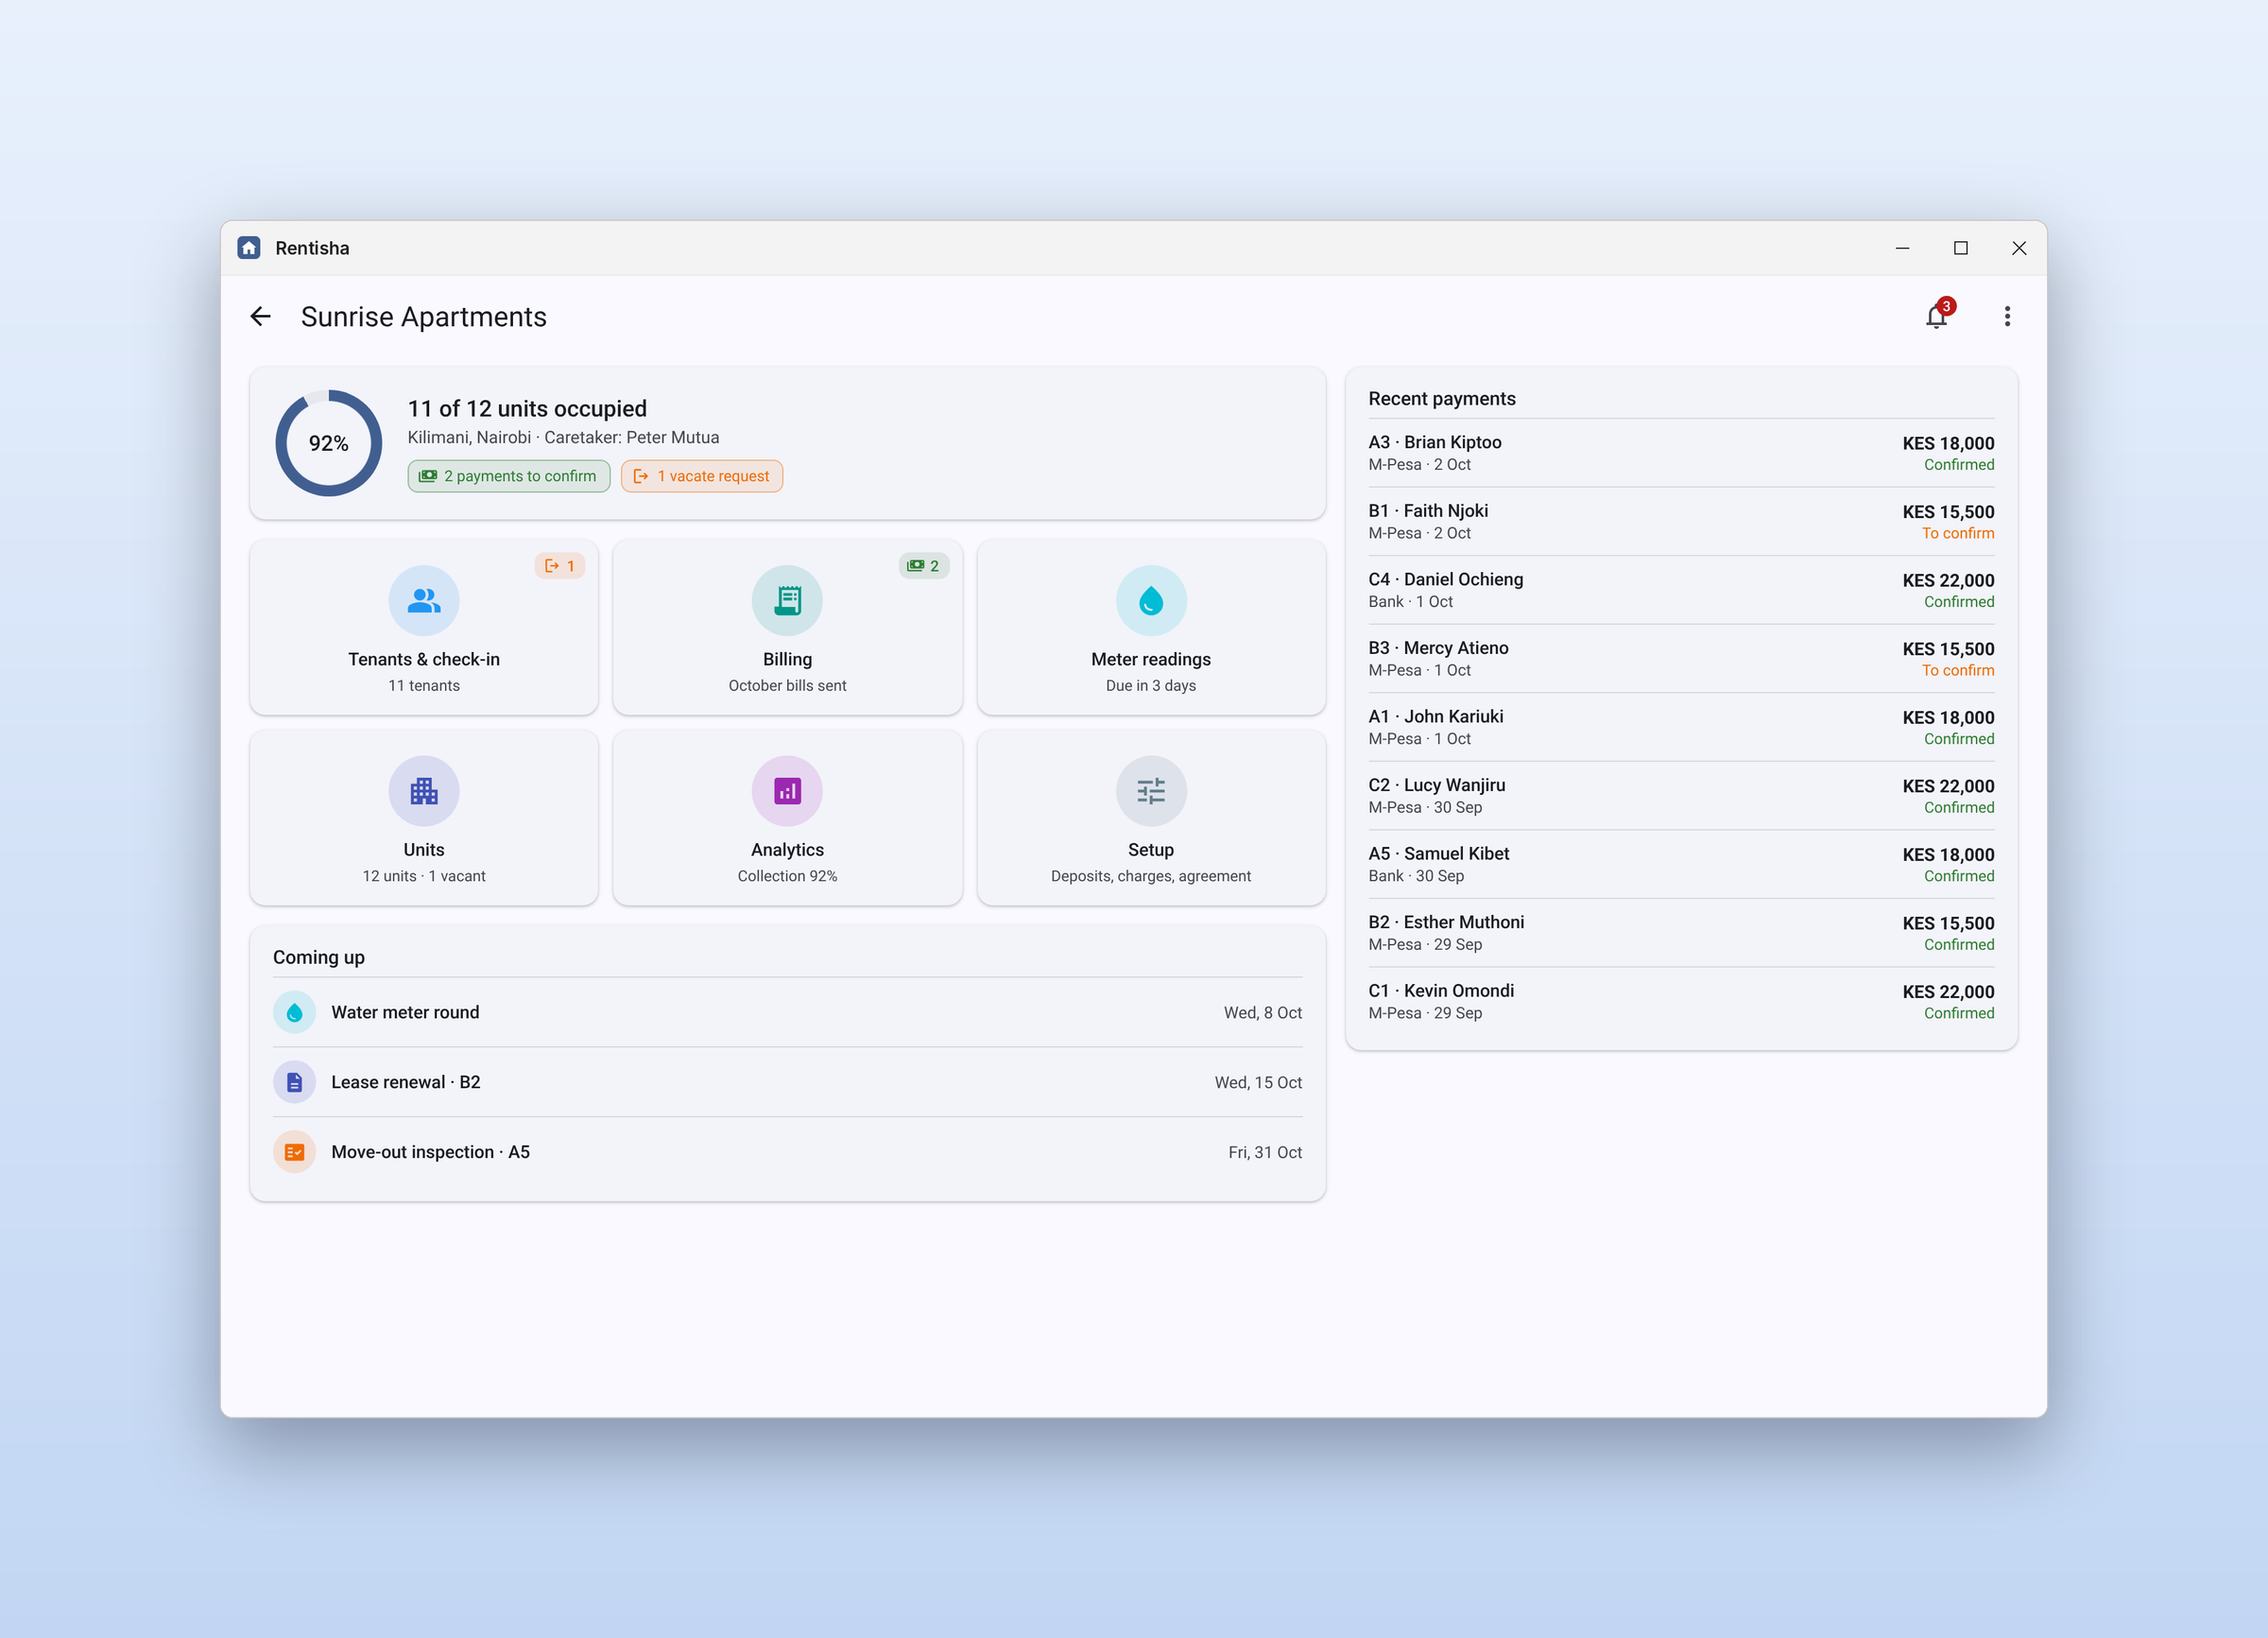Click the vacate badge on the Tenants card
Image resolution: width=2268 pixels, height=1638 pixels.
click(560, 566)
